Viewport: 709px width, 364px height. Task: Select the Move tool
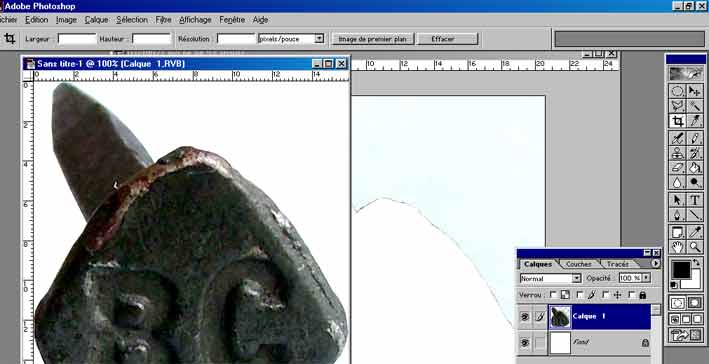pyautogui.click(x=695, y=91)
